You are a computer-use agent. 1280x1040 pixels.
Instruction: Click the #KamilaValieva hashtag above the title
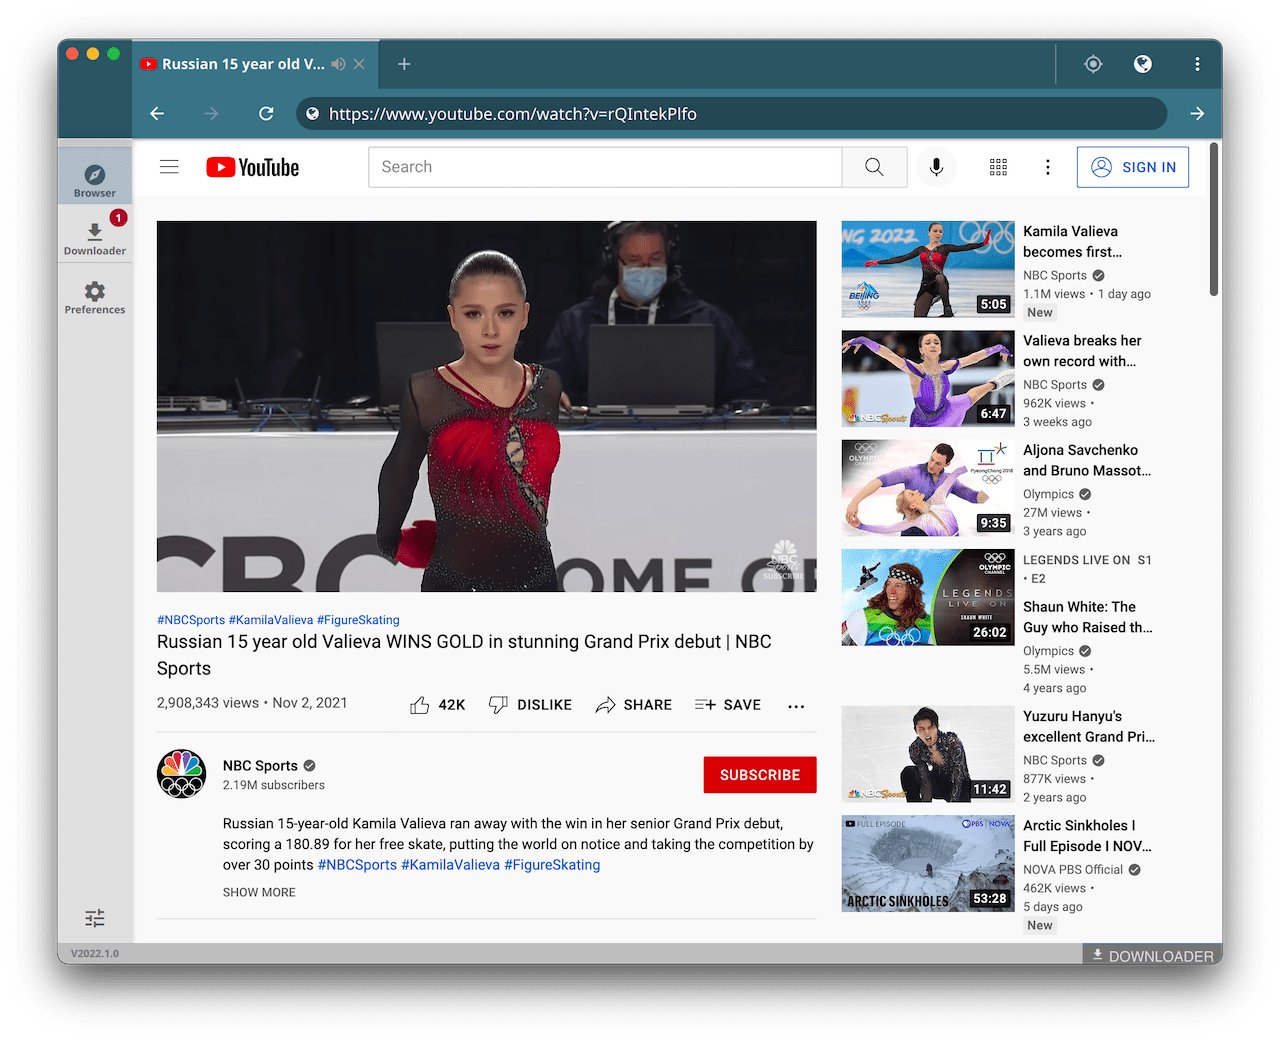tap(271, 620)
